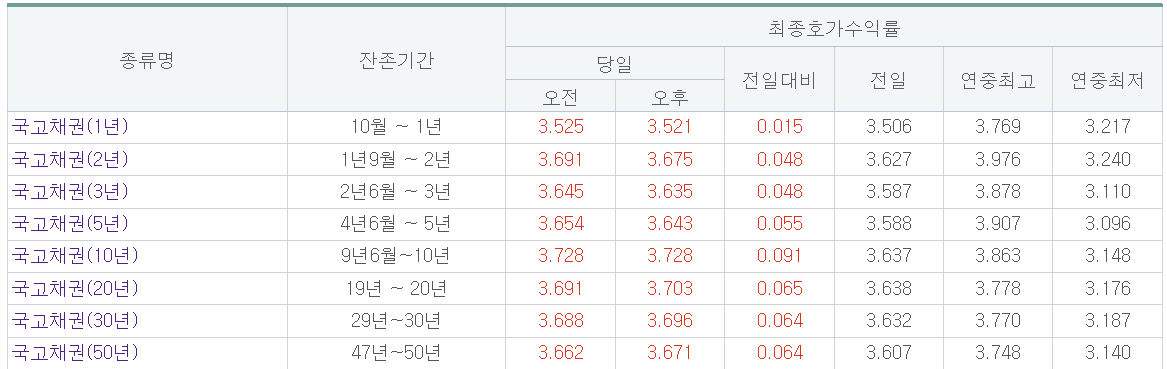The height and width of the screenshot is (369, 1167).
Task: Click the 당일 header cell
Action: point(614,64)
